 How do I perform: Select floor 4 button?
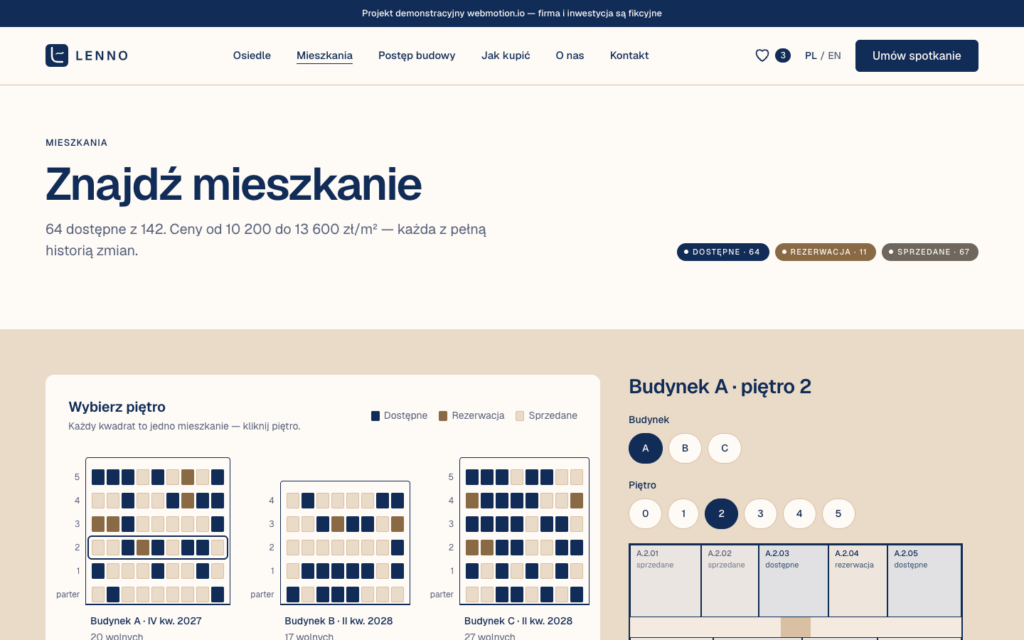point(799,513)
